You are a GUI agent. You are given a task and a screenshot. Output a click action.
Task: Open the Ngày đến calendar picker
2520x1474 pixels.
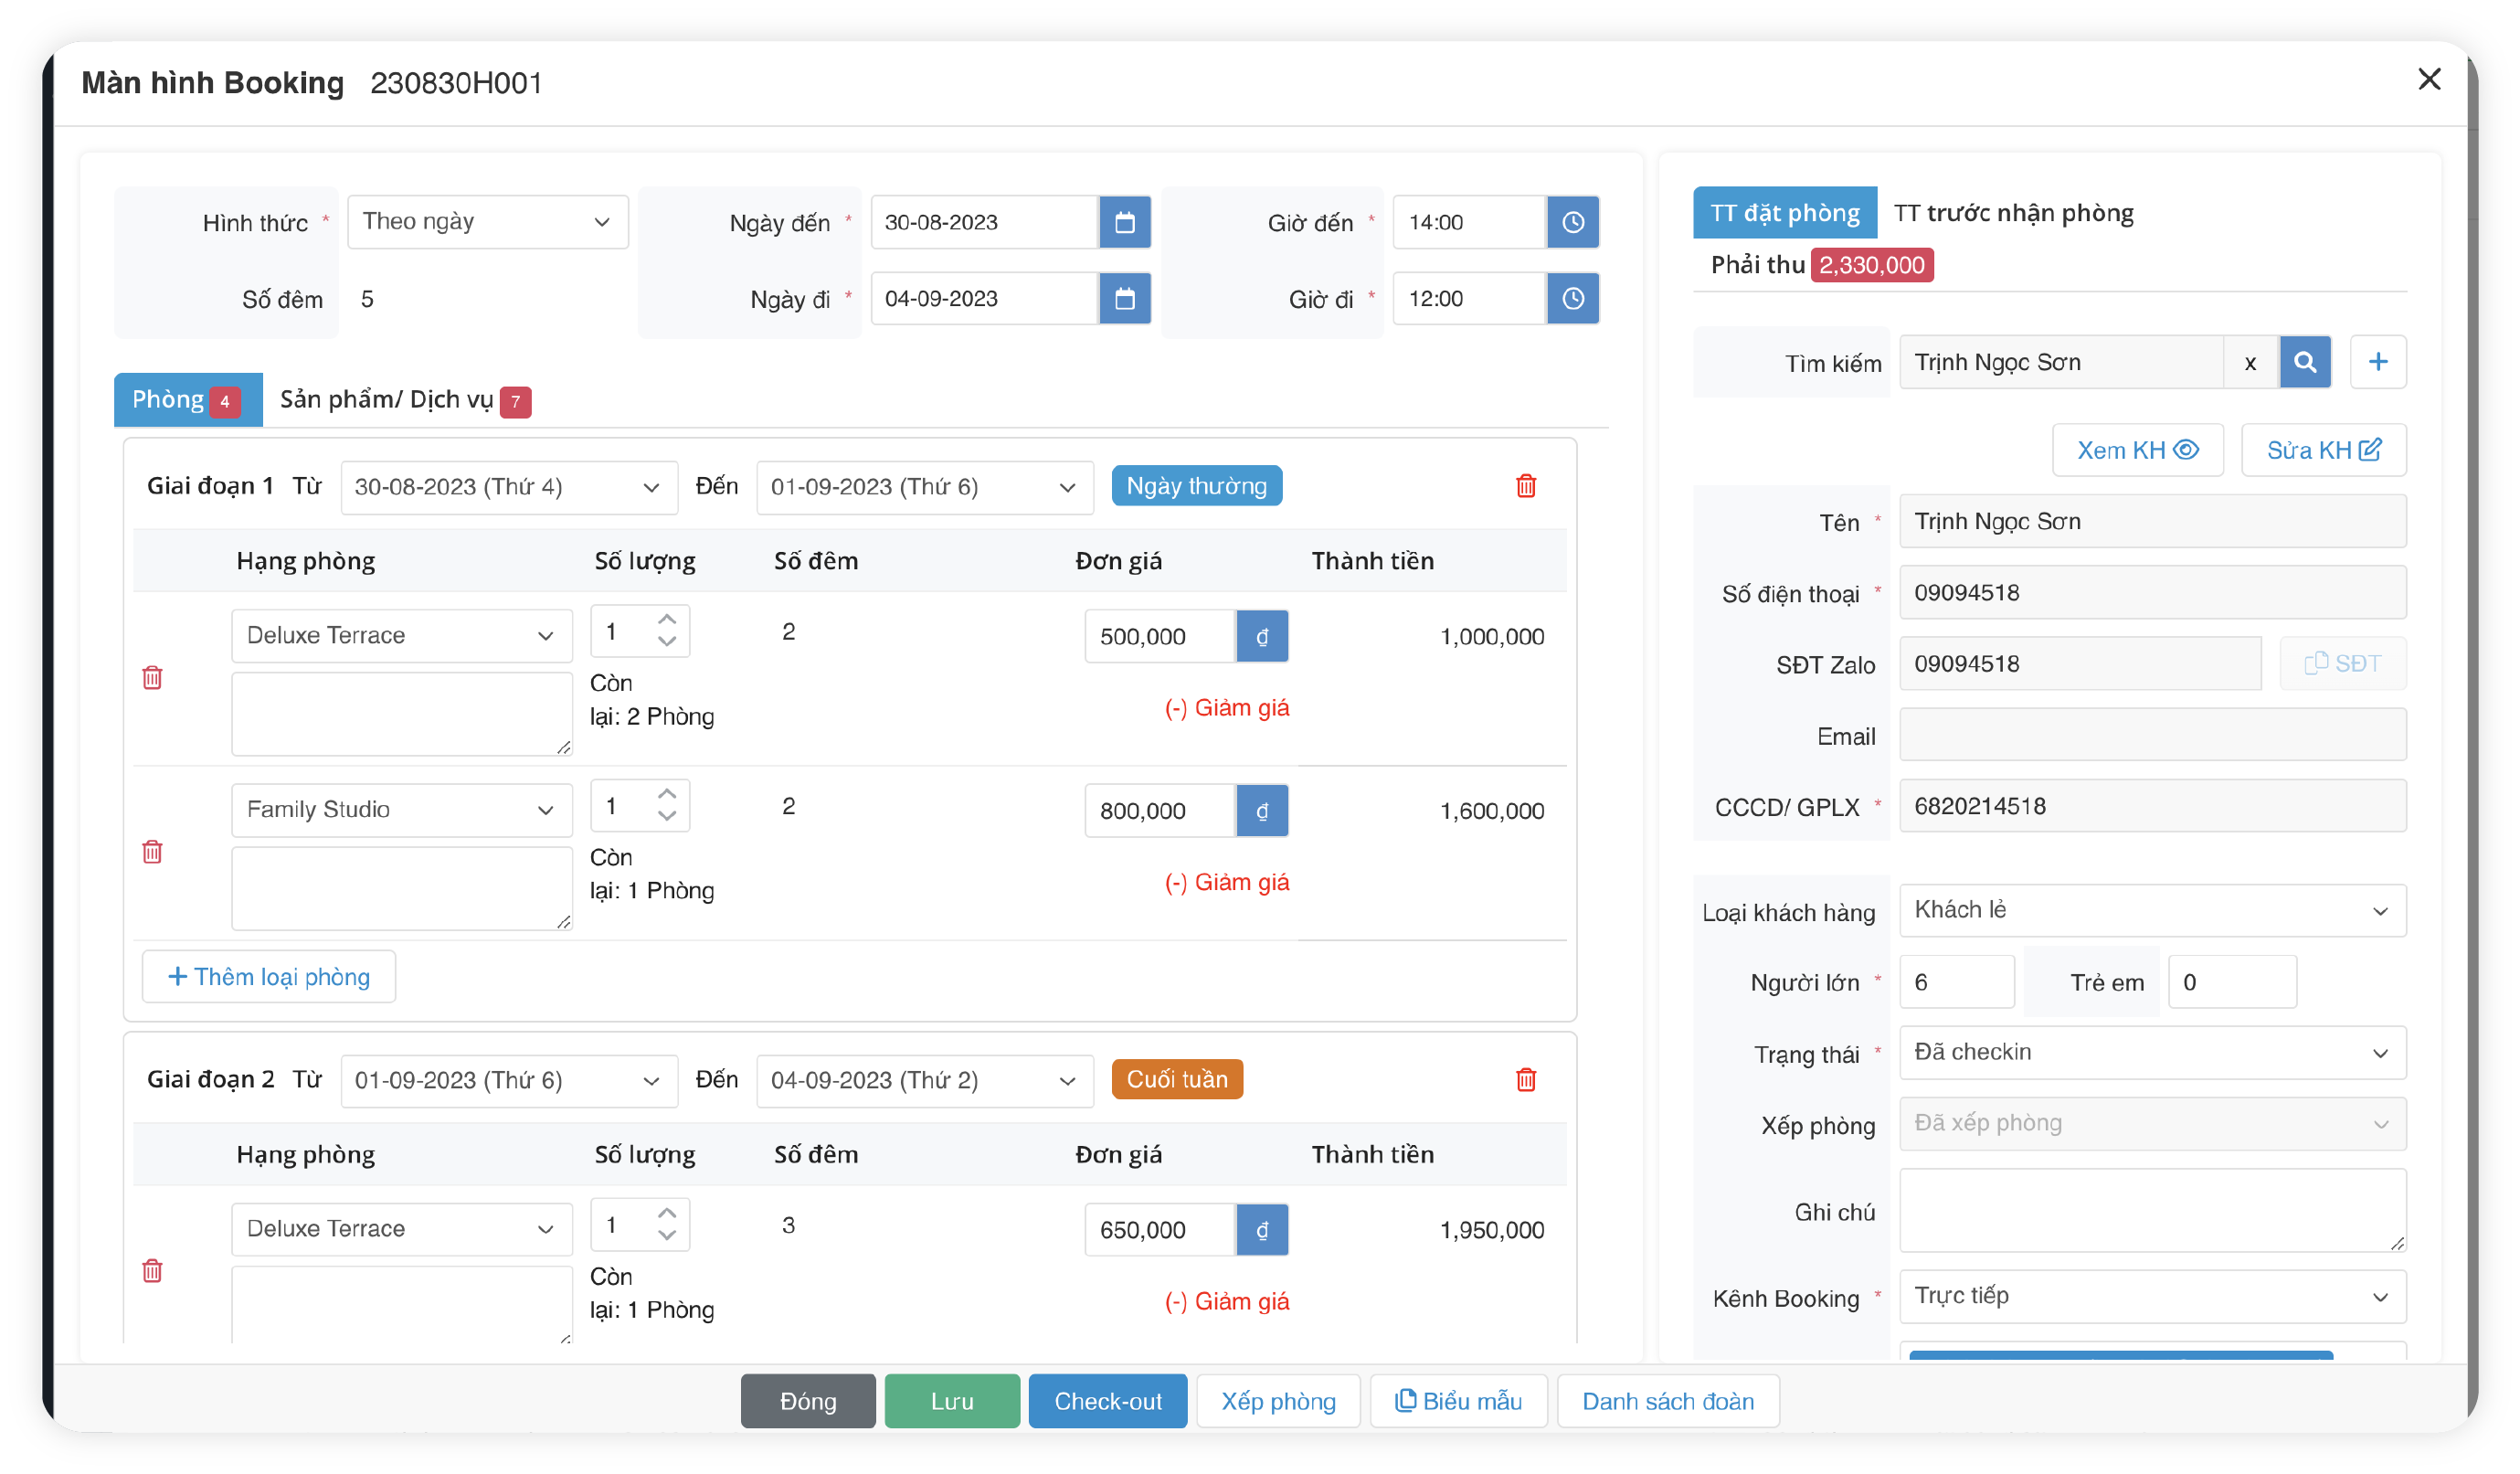pos(1124,222)
